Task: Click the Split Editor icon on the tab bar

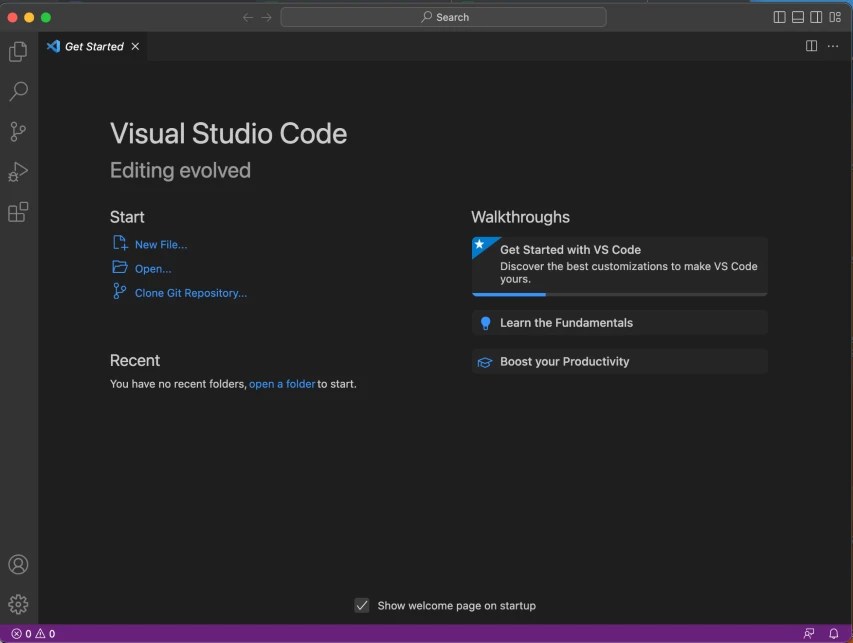Action: click(810, 45)
